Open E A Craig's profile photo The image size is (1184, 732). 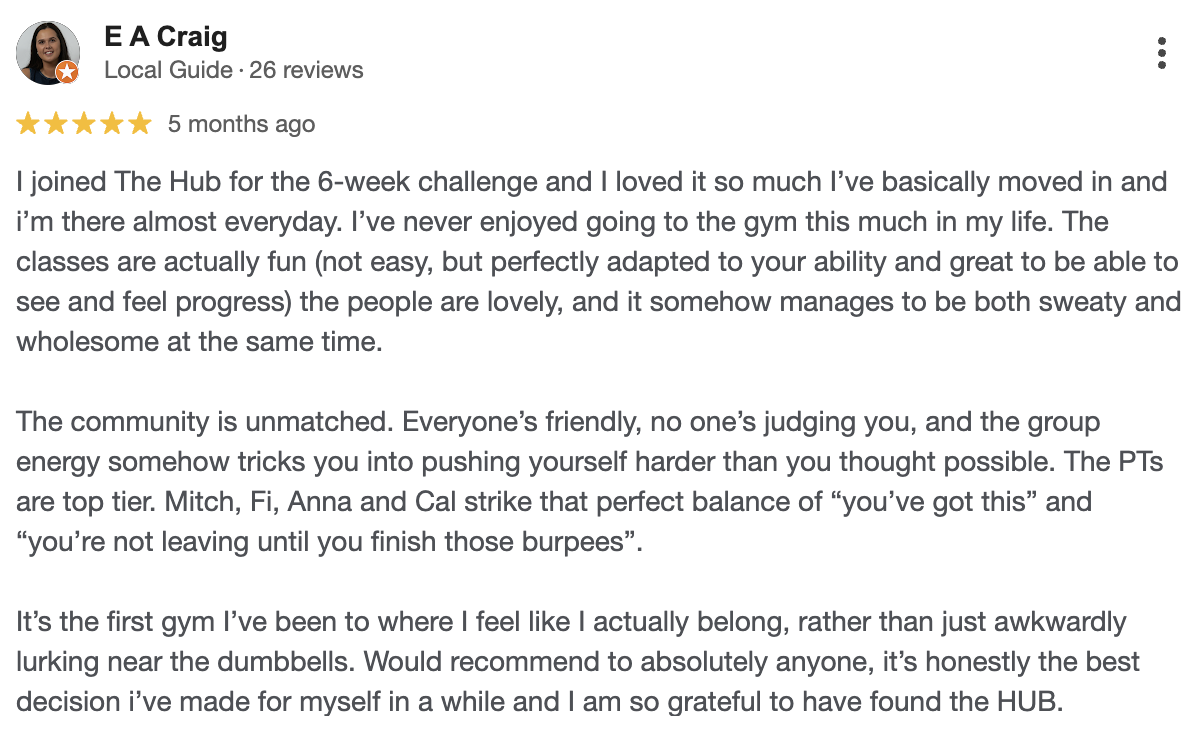(x=47, y=52)
